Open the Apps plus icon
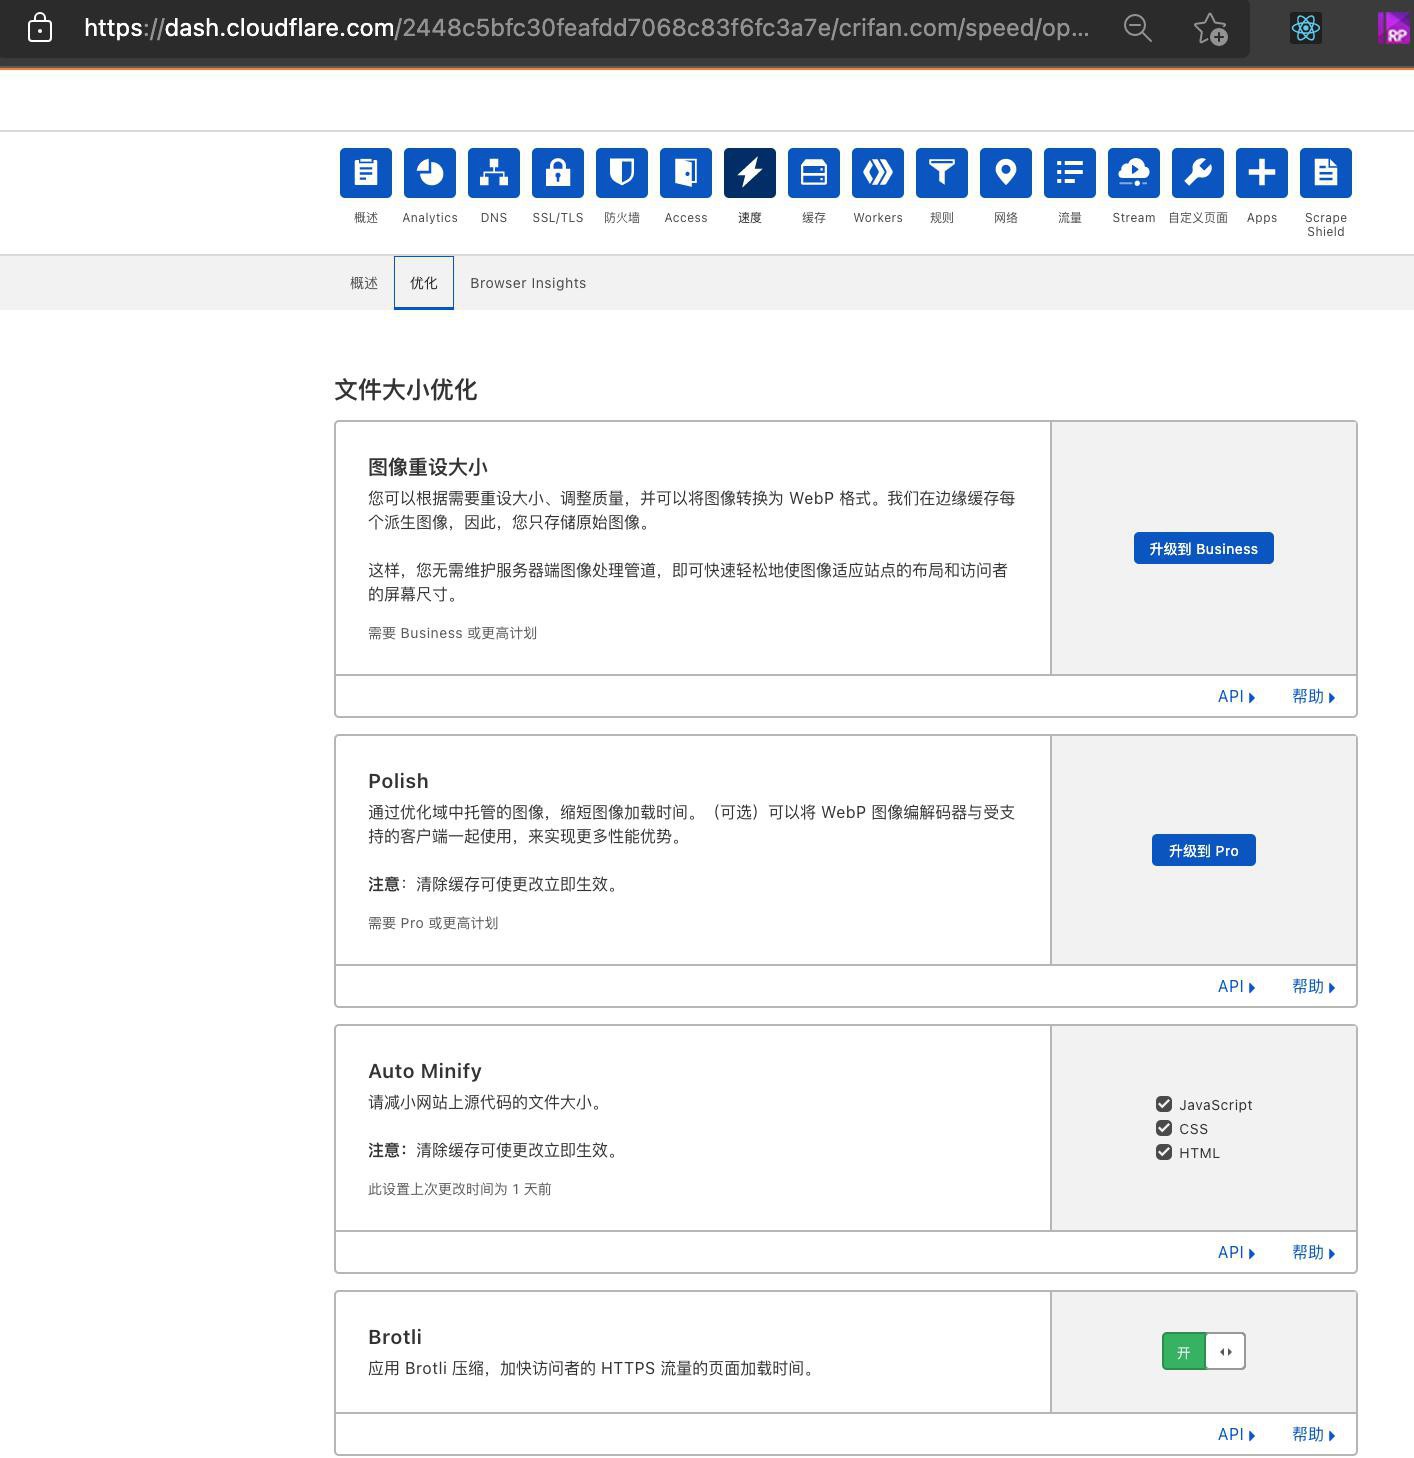Viewport: 1414px width, 1458px height. coord(1262,173)
